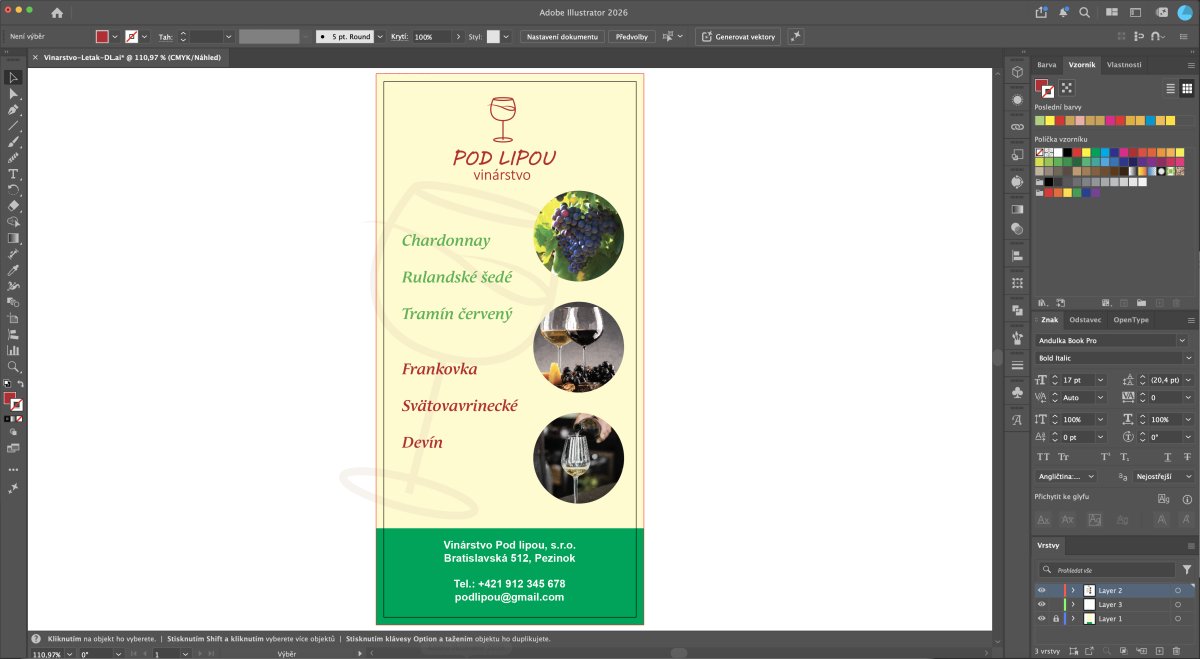Screen dimensions: 1200x659
Task: Select the Type tool
Action: 14,173
